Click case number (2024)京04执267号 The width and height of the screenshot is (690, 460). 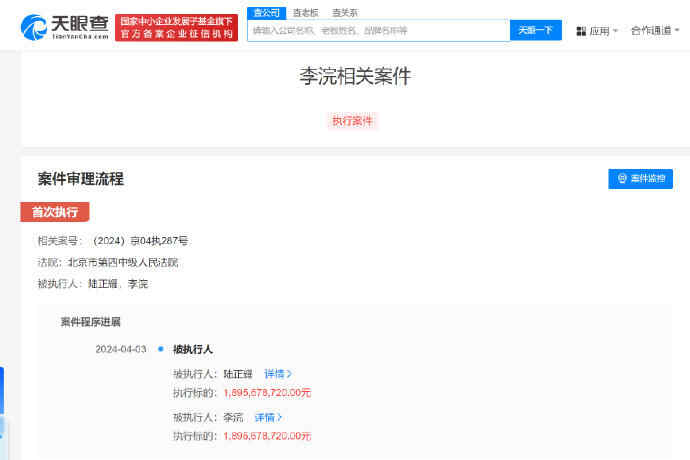pyautogui.click(x=140, y=240)
